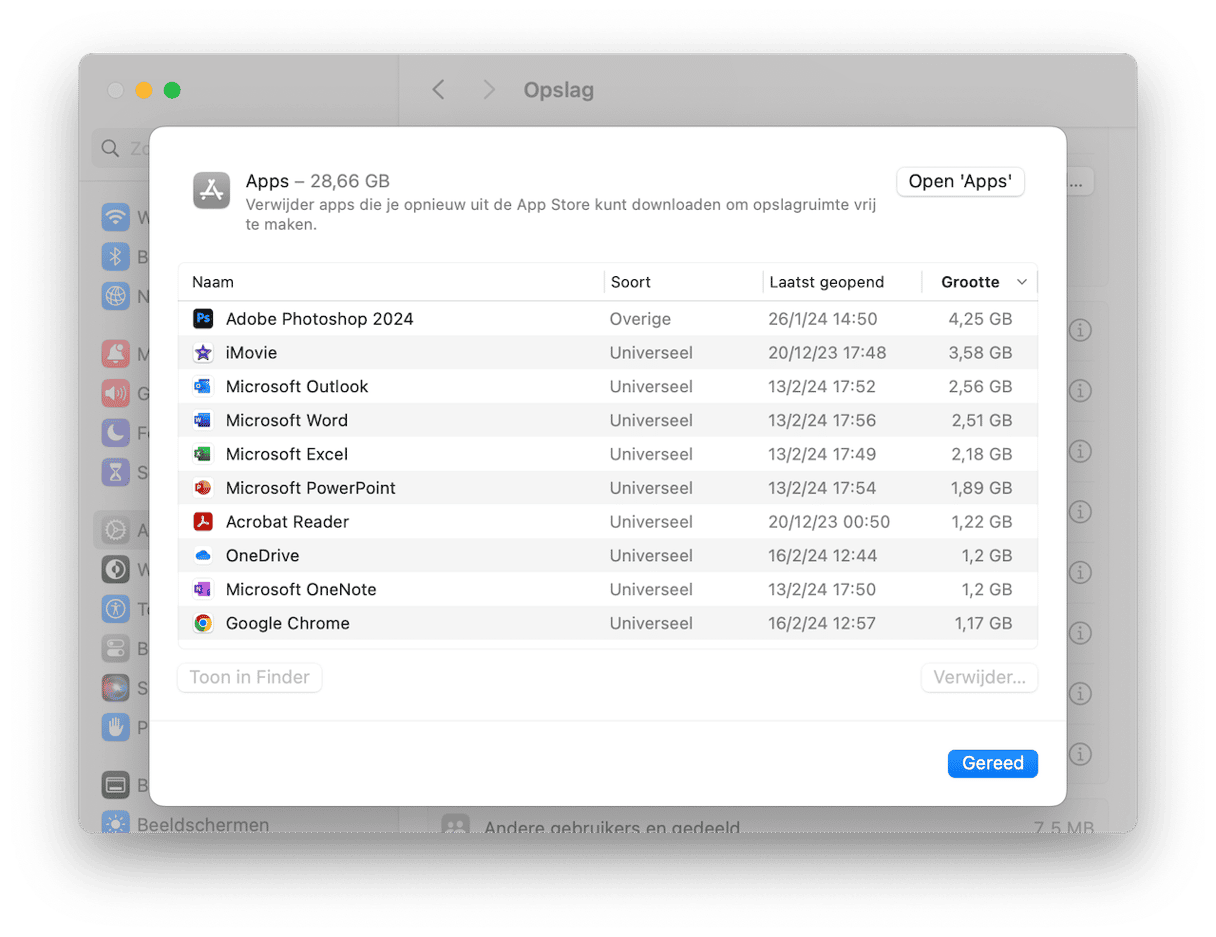
Task: Open General gear icon in Settings sidebar
Action: 116,530
